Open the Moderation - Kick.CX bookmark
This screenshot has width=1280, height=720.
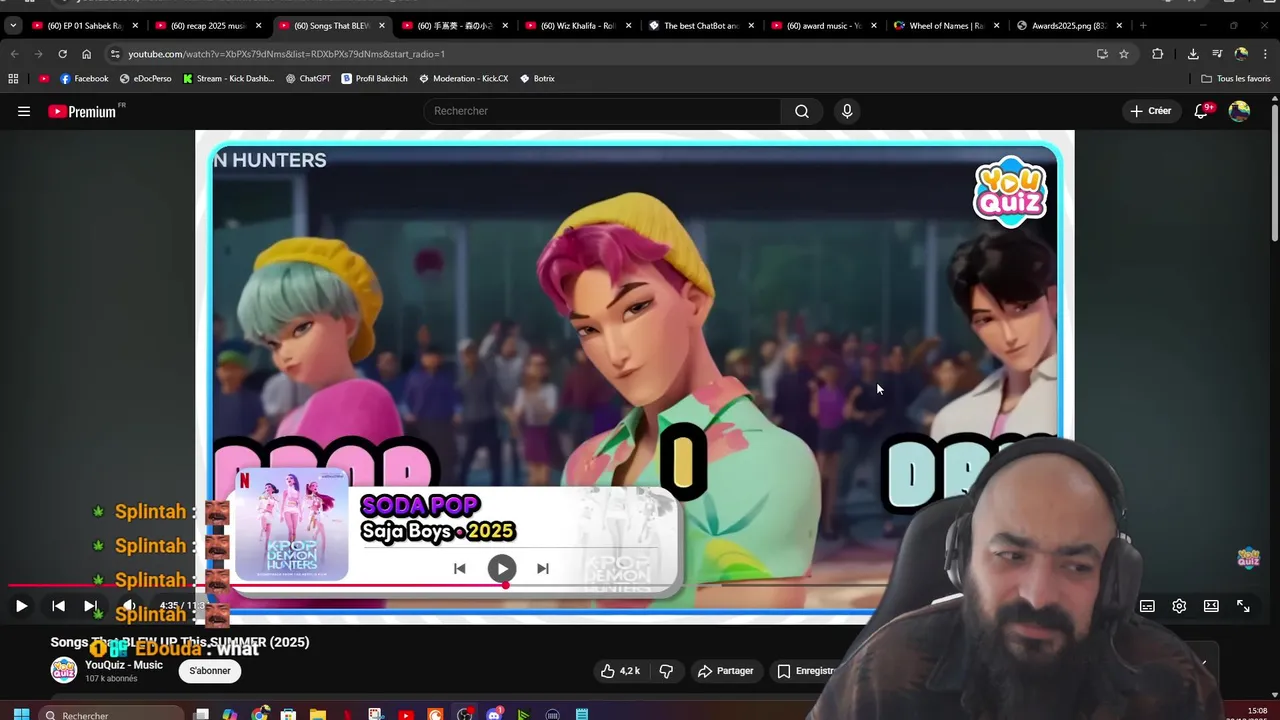[464, 78]
